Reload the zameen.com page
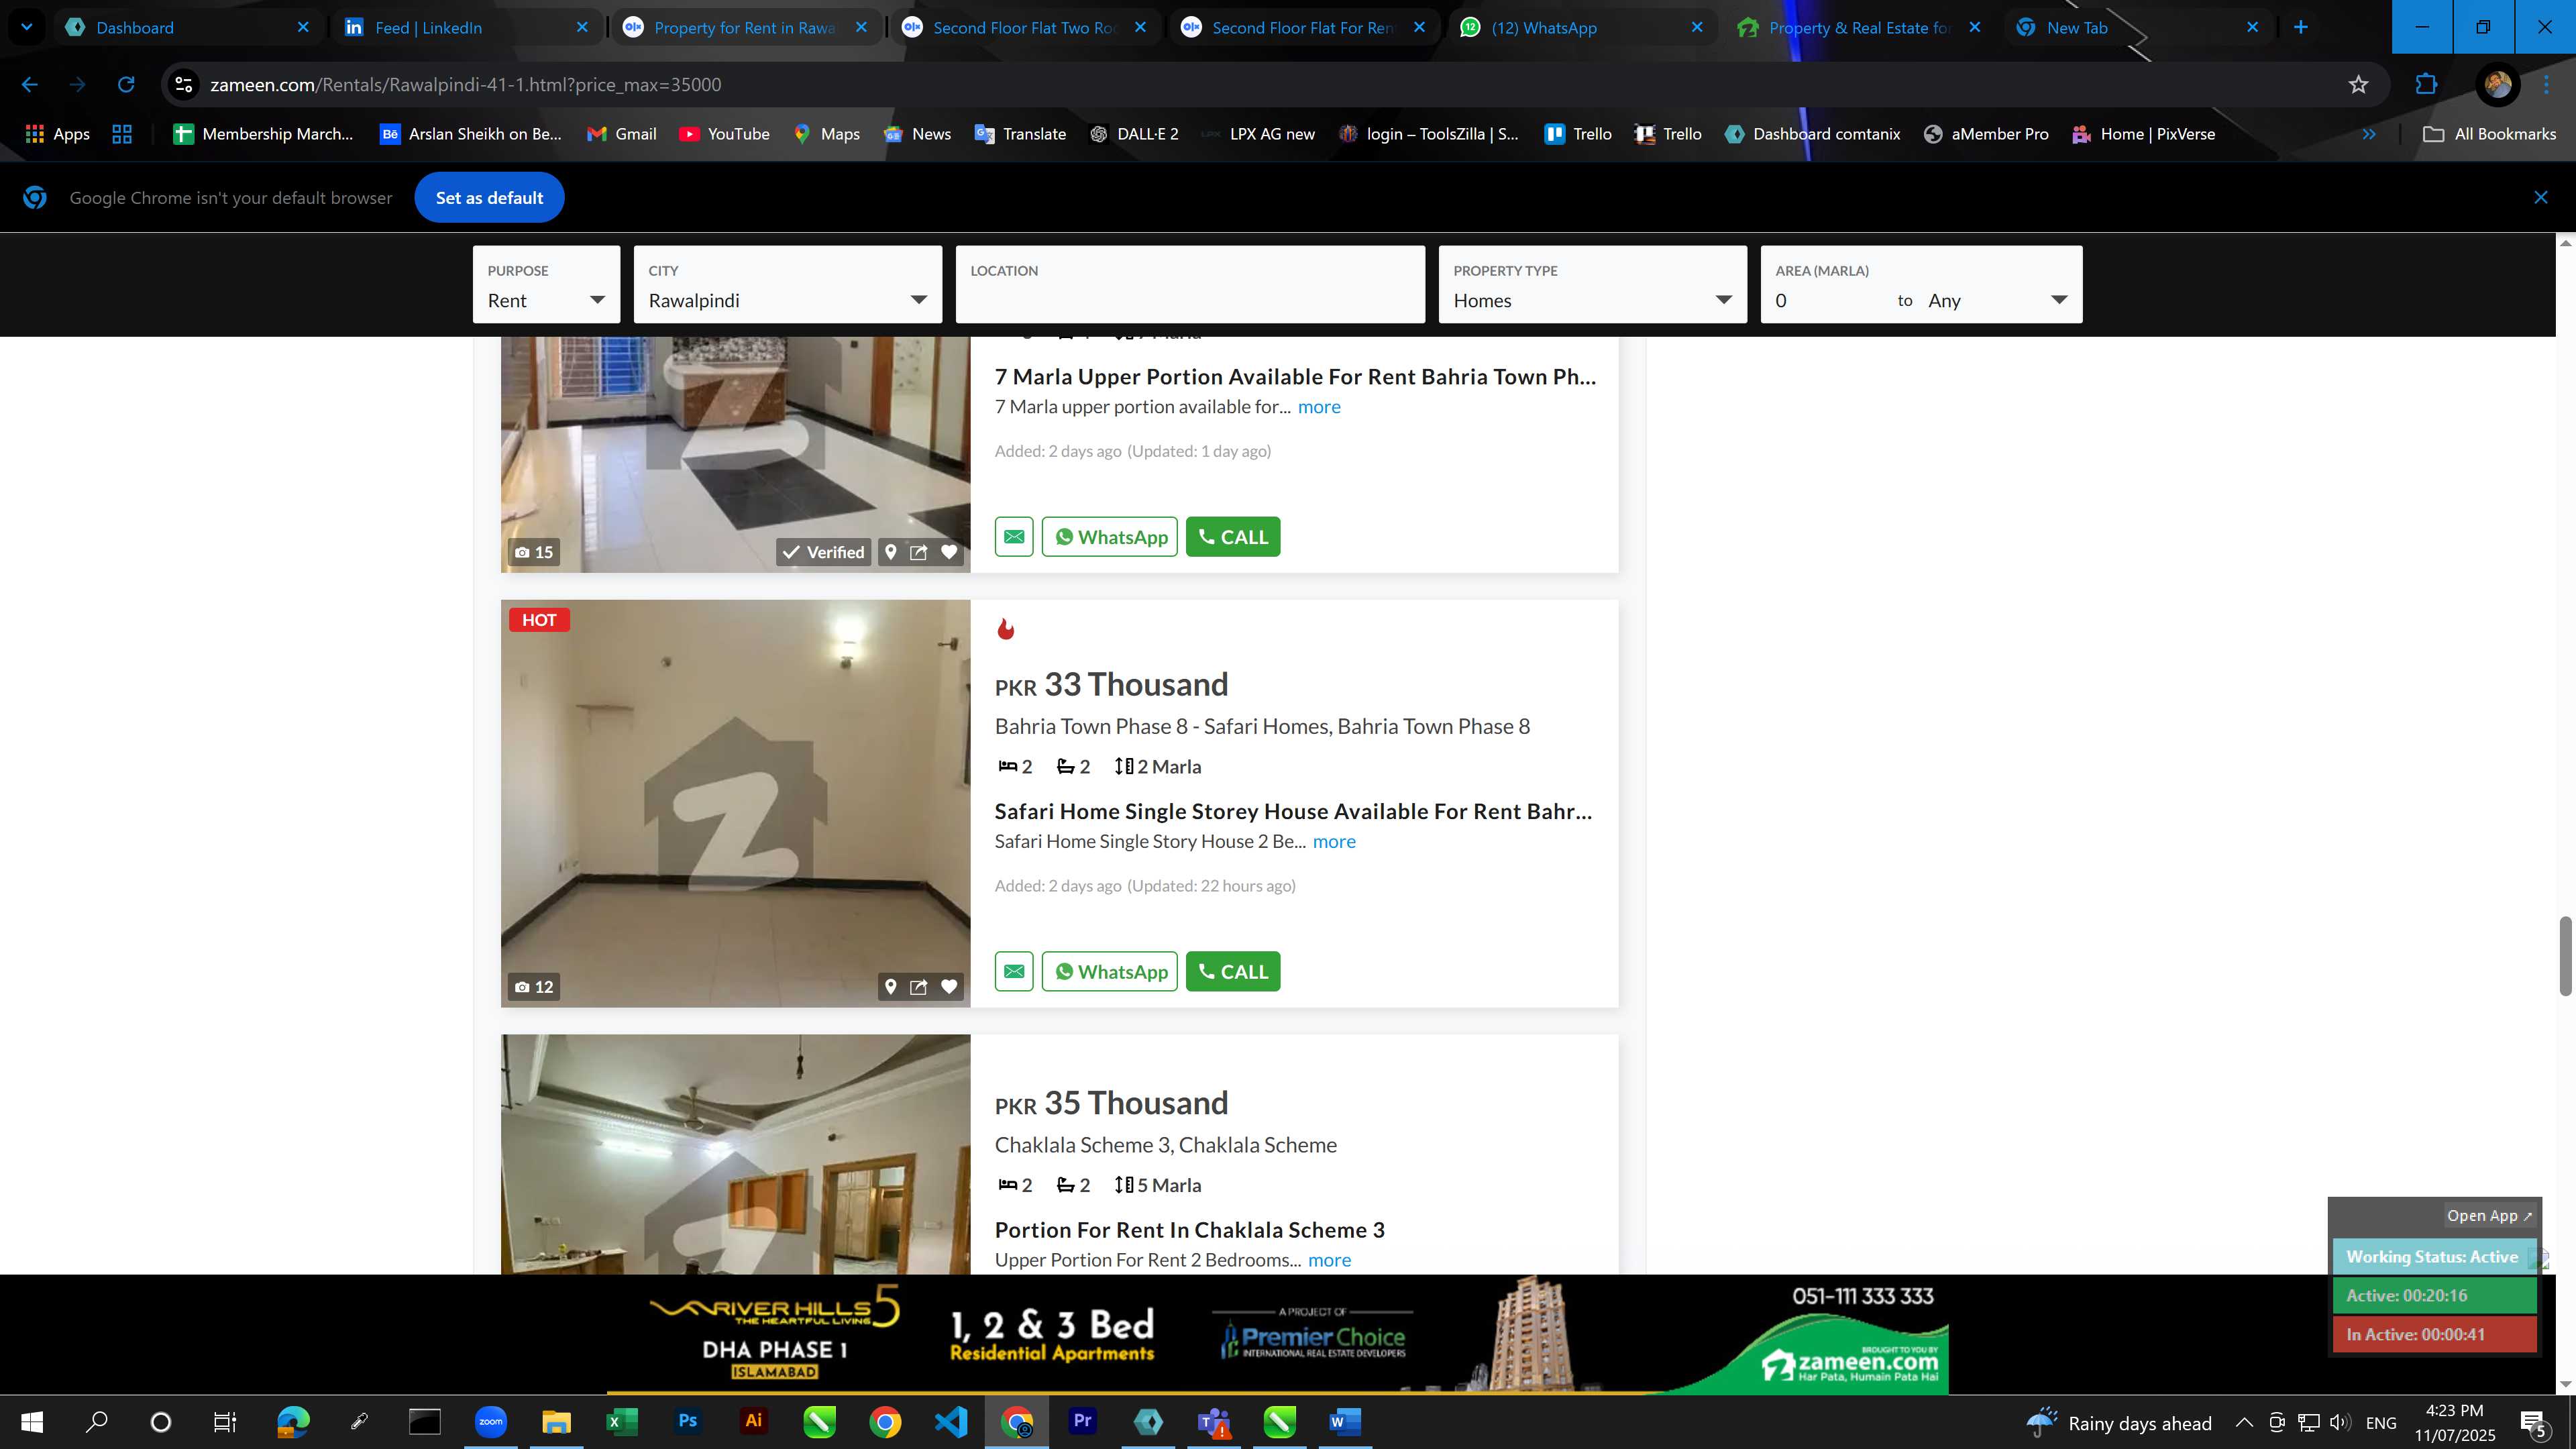This screenshot has height=1449, width=2576. coord(126,85)
